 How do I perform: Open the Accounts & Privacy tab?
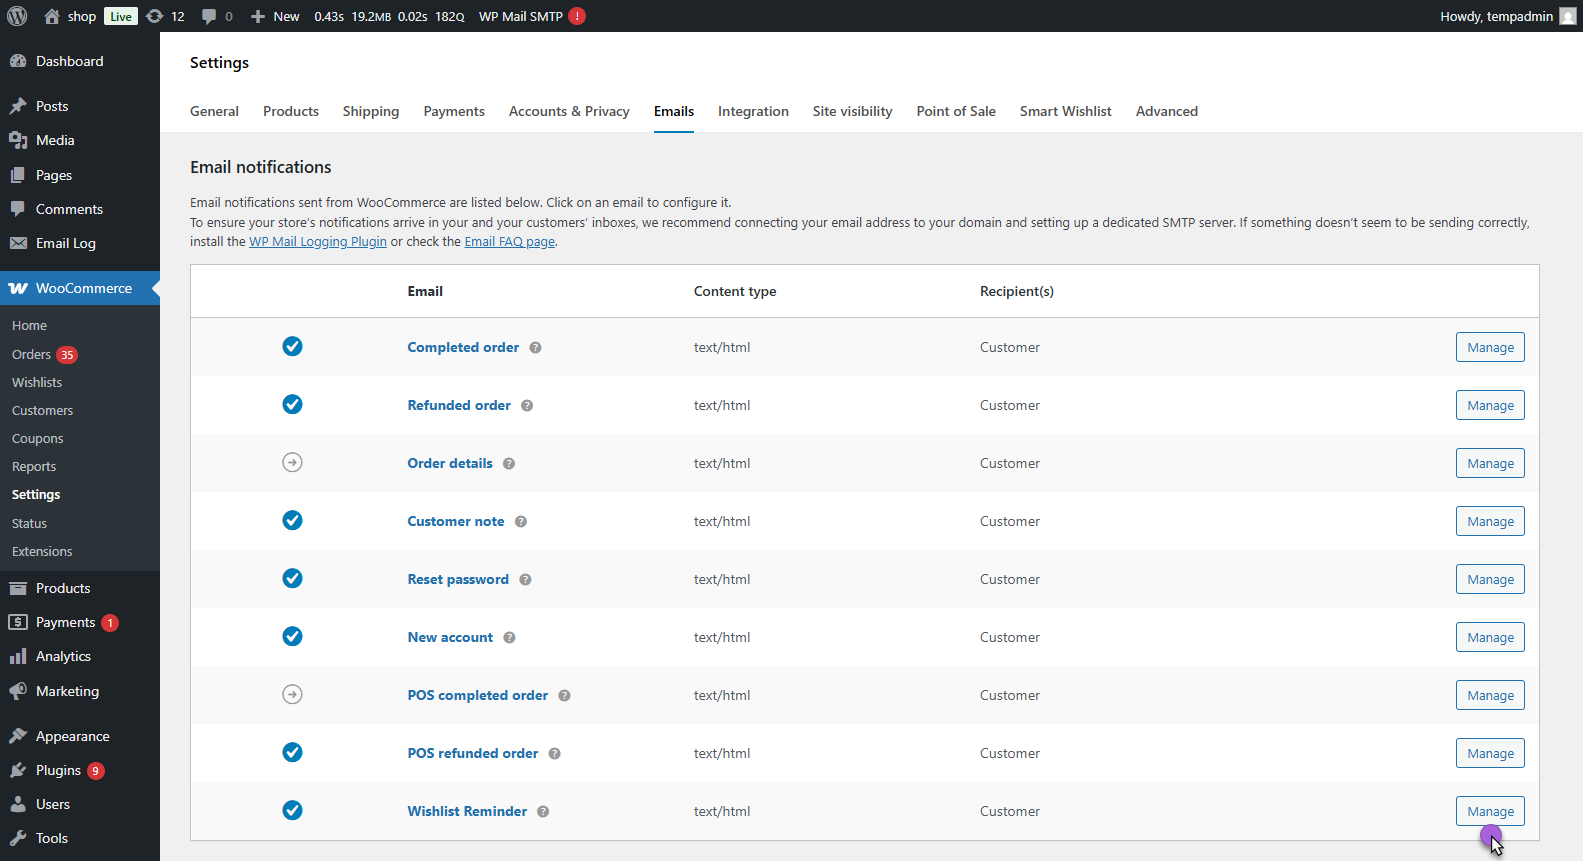point(569,111)
